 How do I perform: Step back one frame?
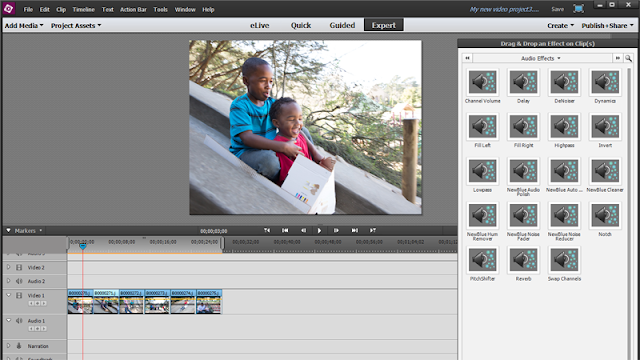[x=303, y=231]
